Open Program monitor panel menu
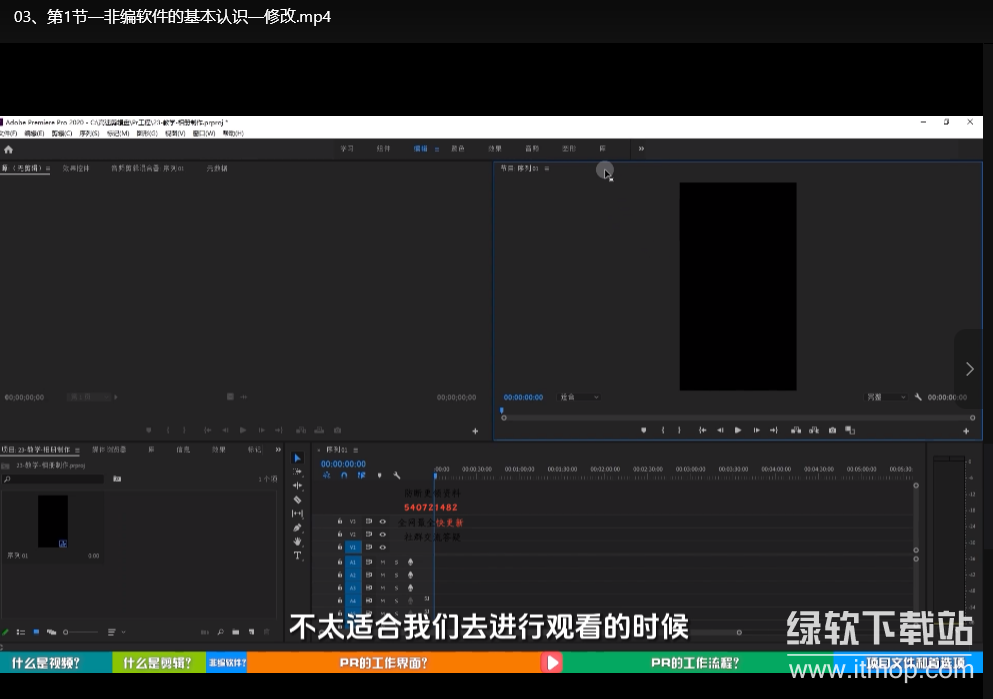Image resolution: width=993 pixels, height=699 pixels. tap(547, 168)
